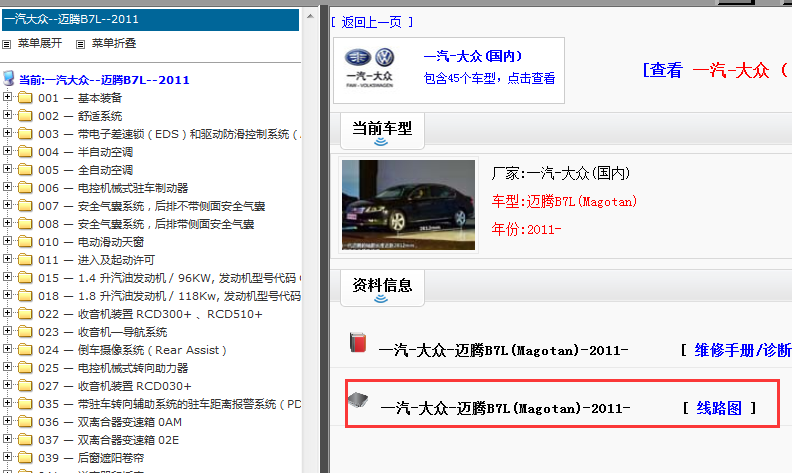This screenshot has width=792, height=473.
Task: Click folder icon for 002 舒适系统
Action: tap(25, 116)
